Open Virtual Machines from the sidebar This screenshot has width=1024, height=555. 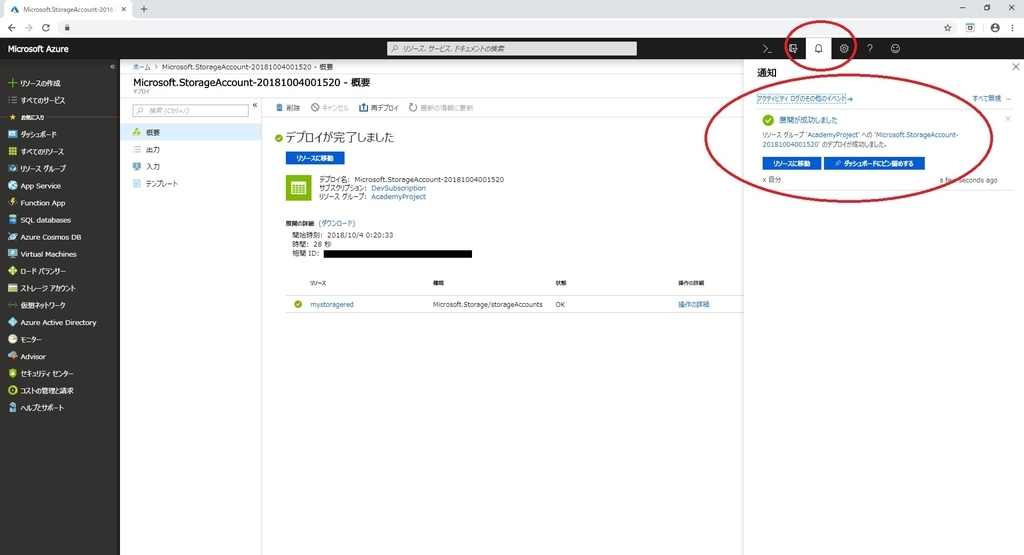pyautogui.click(x=42, y=254)
